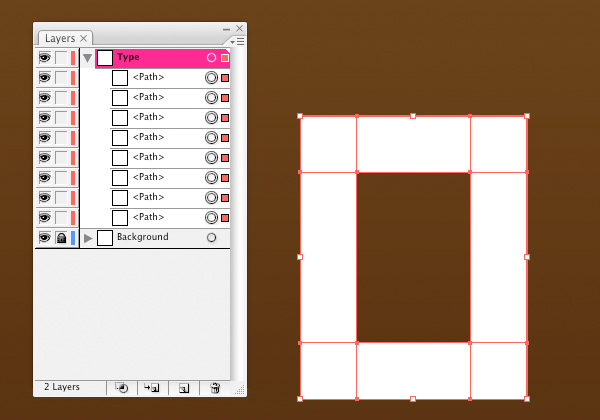This screenshot has height=420, width=600.
Task: Close the Layers tab
Action: [x=84, y=38]
